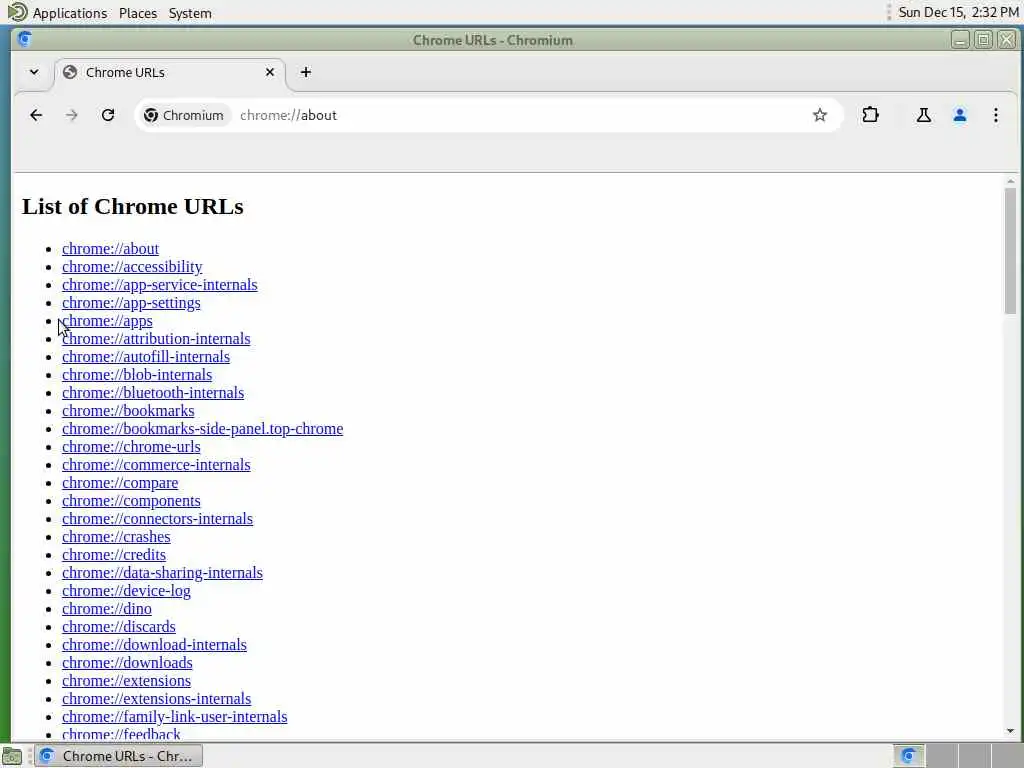Open the chrome://about link
Screen dimensions: 1024x768
(x=110, y=249)
